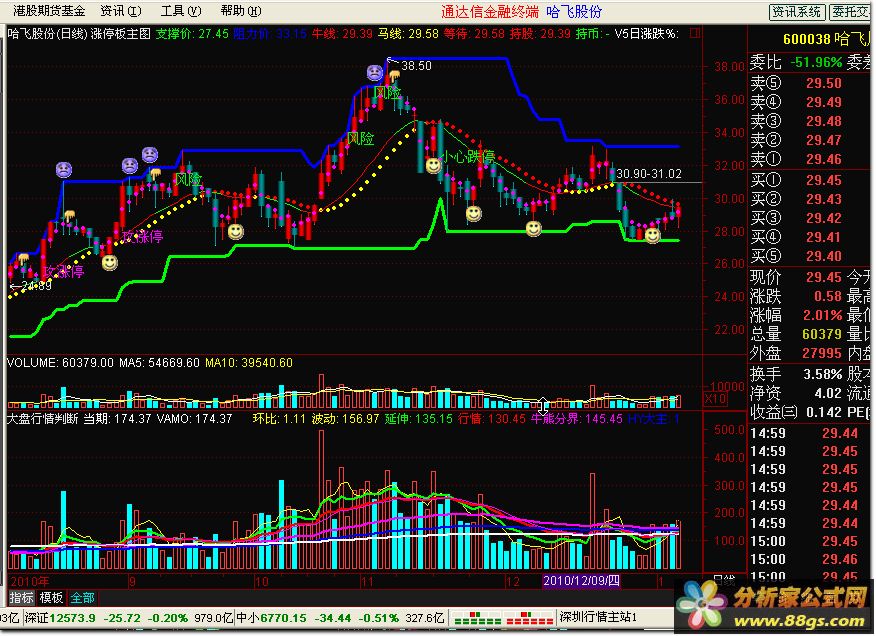The image size is (876, 636).
Task: Click the 涨幅 2.01% row
Action: (x=796, y=315)
